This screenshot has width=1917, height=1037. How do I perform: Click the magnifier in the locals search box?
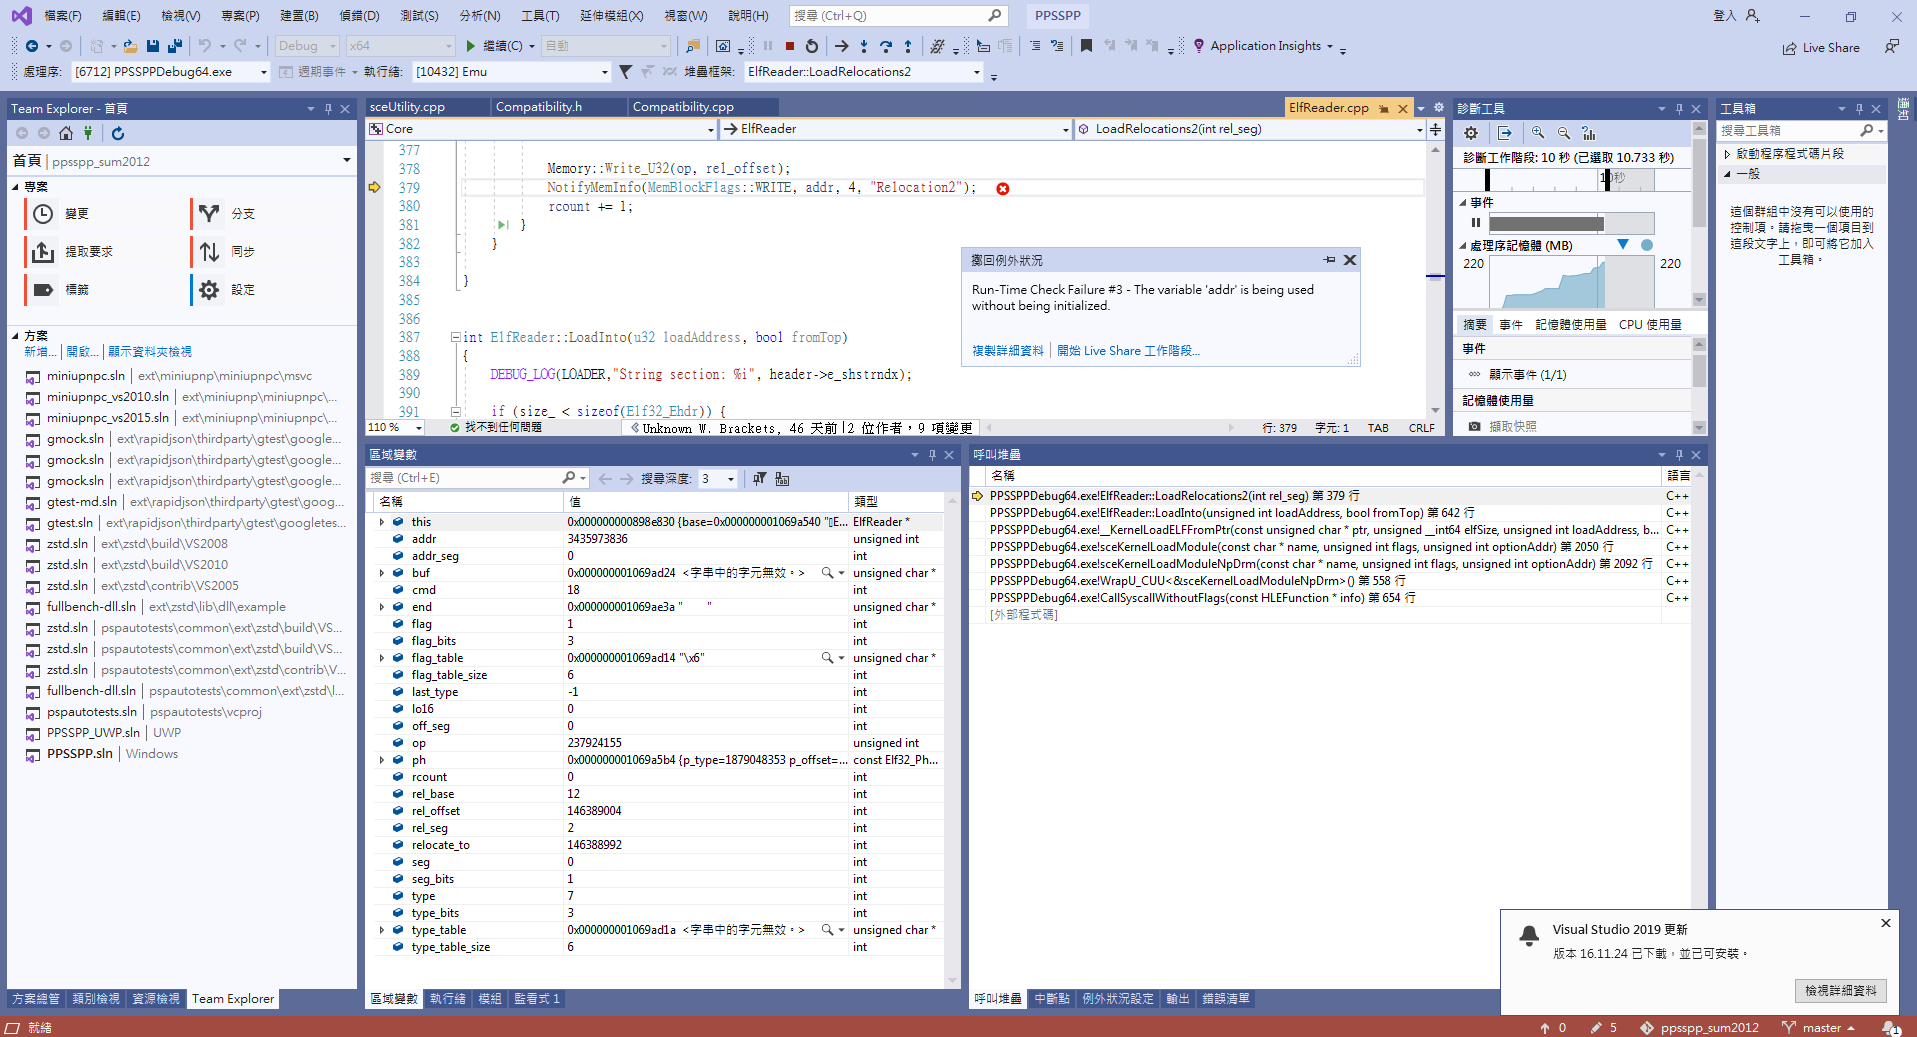(569, 478)
